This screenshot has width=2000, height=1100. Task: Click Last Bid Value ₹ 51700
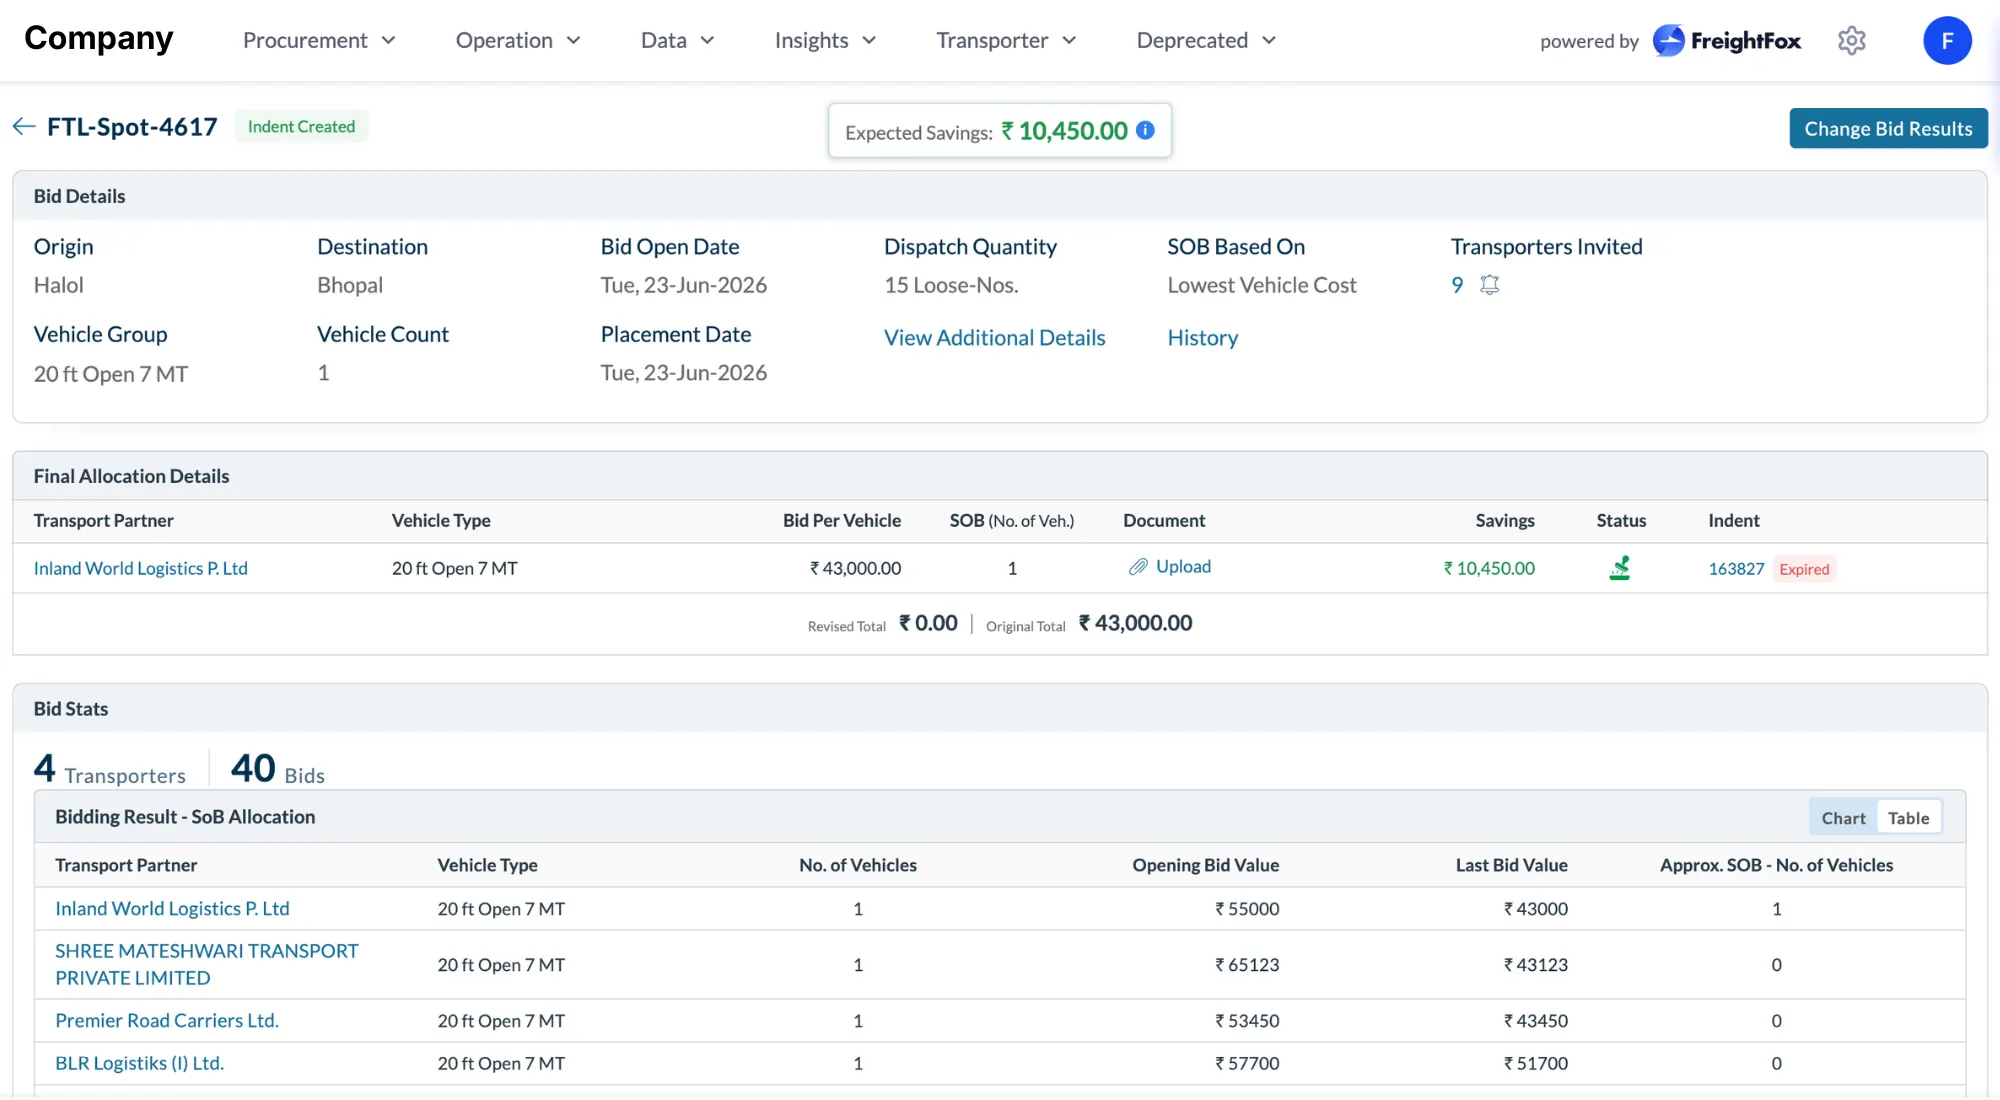[x=1536, y=1064]
